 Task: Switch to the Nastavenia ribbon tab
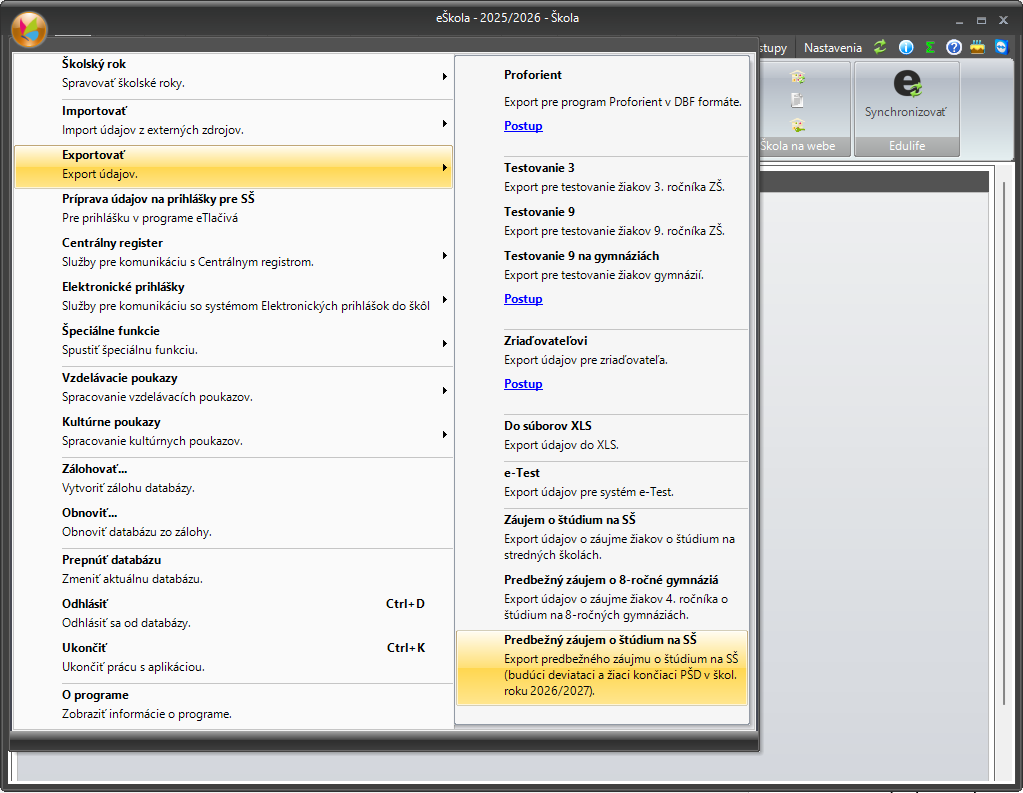832,48
